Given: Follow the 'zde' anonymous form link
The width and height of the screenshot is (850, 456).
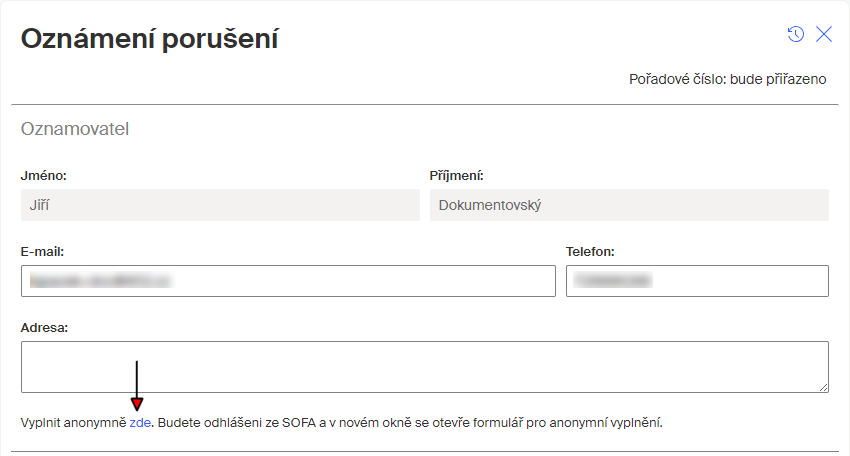Looking at the screenshot, I should point(140,422).
